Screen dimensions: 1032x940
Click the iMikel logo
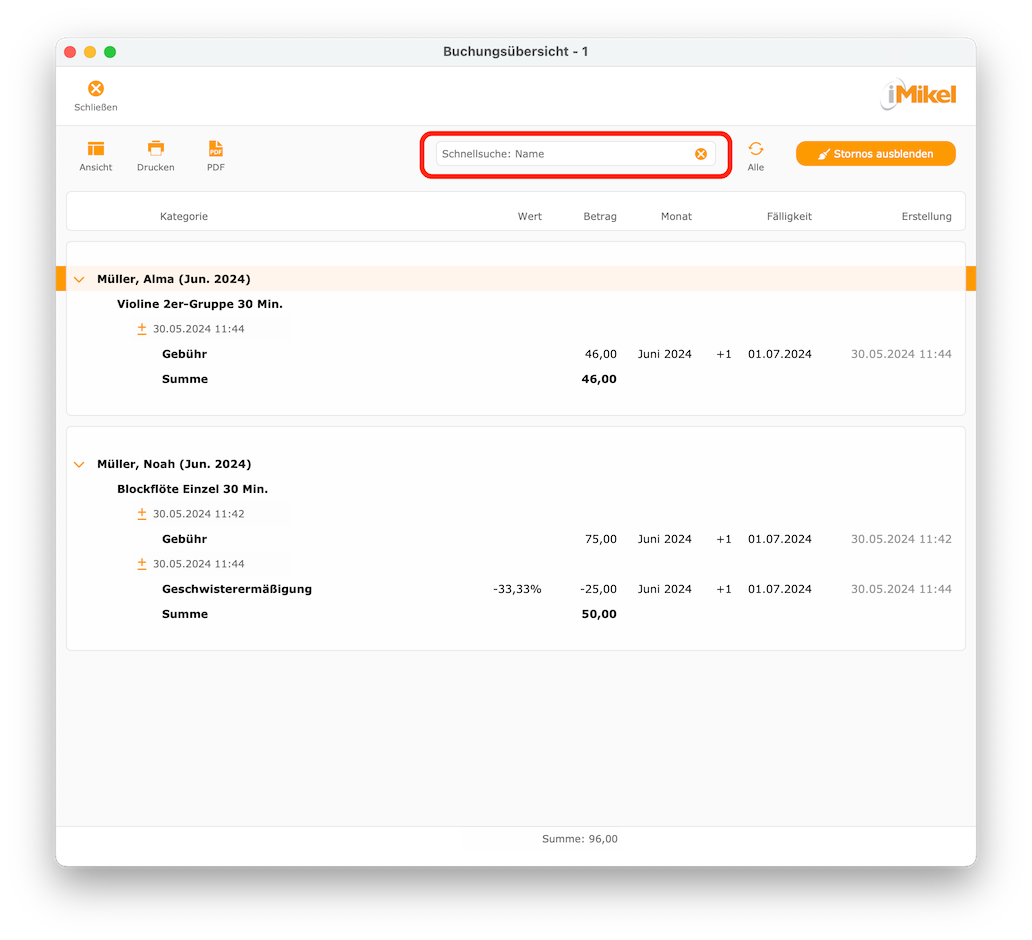919,95
